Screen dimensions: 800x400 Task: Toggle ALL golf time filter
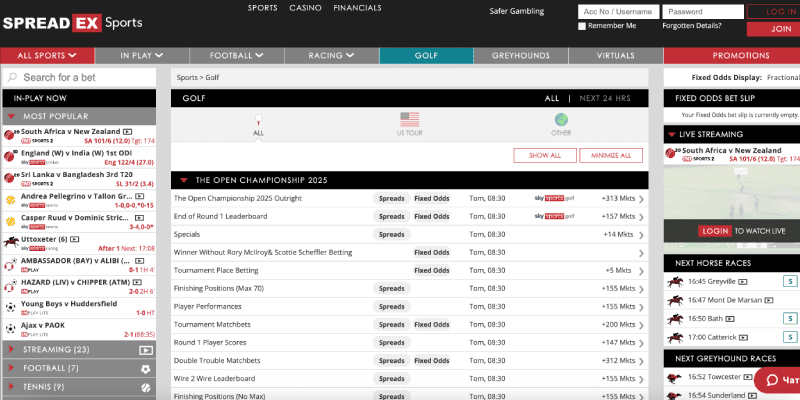(x=552, y=98)
